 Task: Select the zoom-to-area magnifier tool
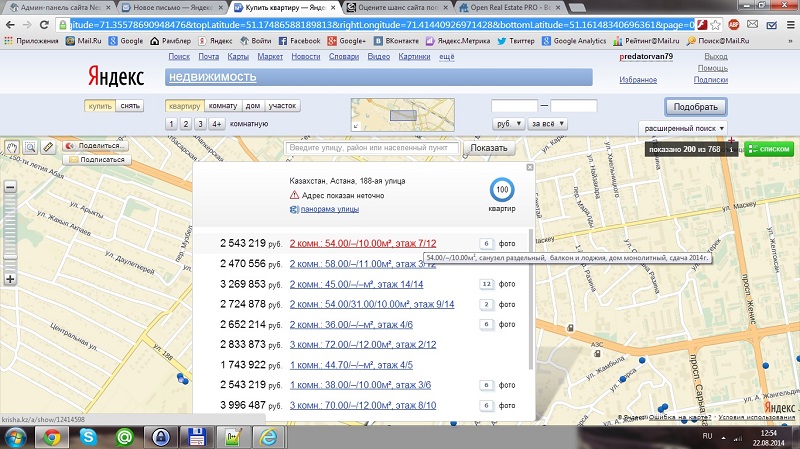30,147
